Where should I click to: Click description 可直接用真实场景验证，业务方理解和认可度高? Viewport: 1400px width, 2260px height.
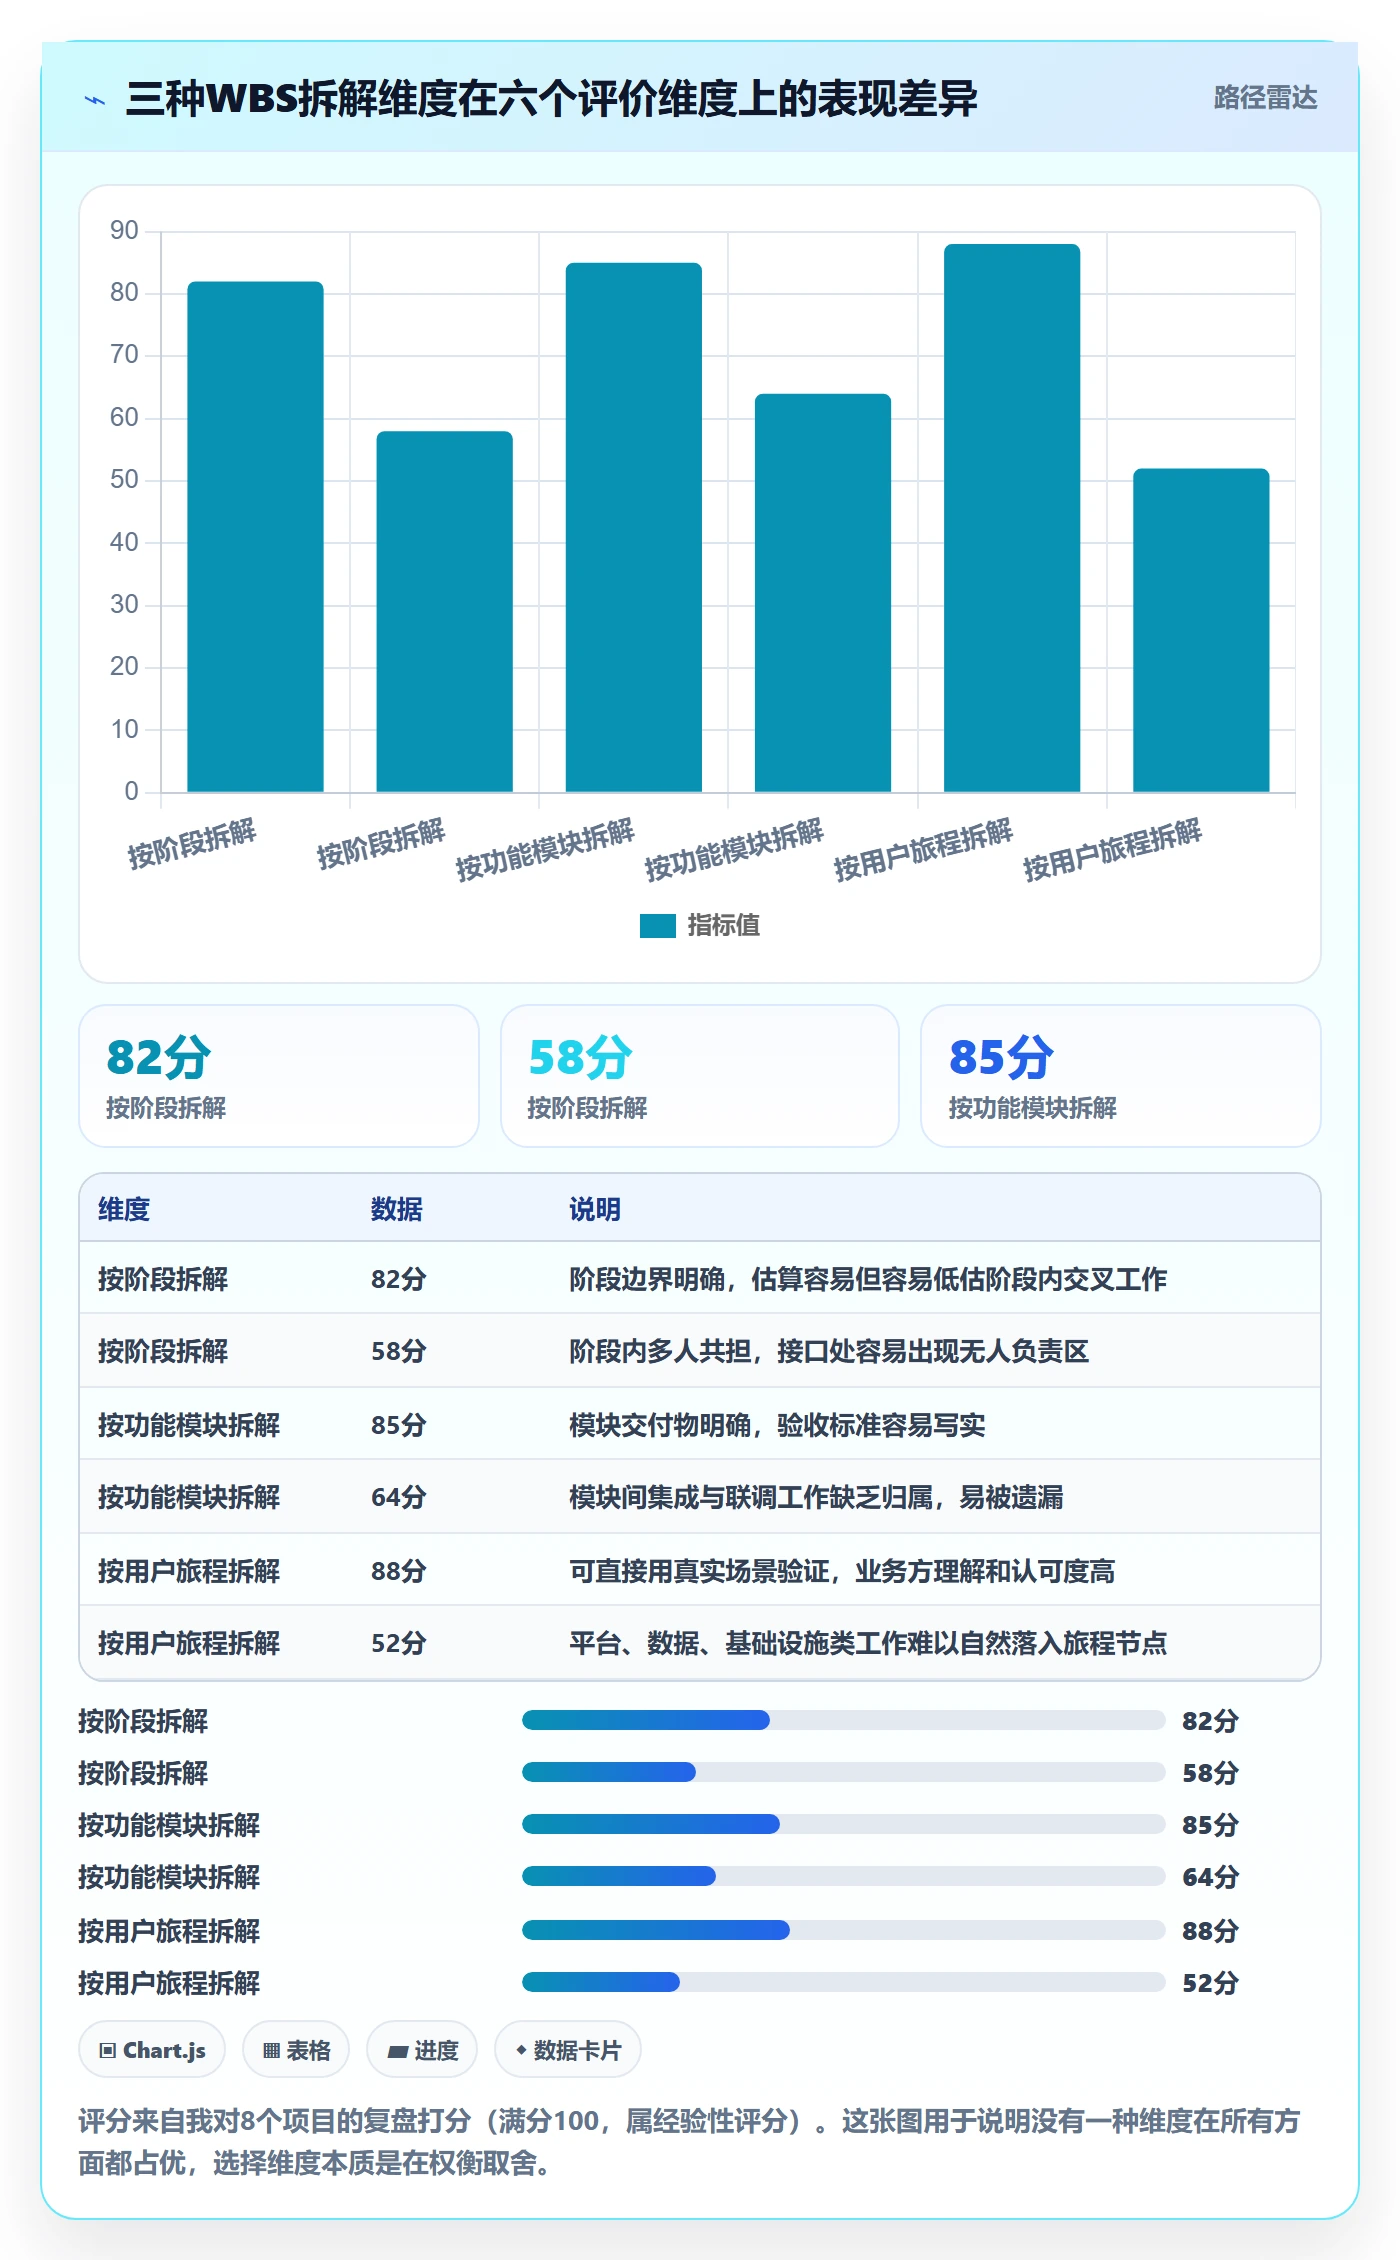[842, 1571]
